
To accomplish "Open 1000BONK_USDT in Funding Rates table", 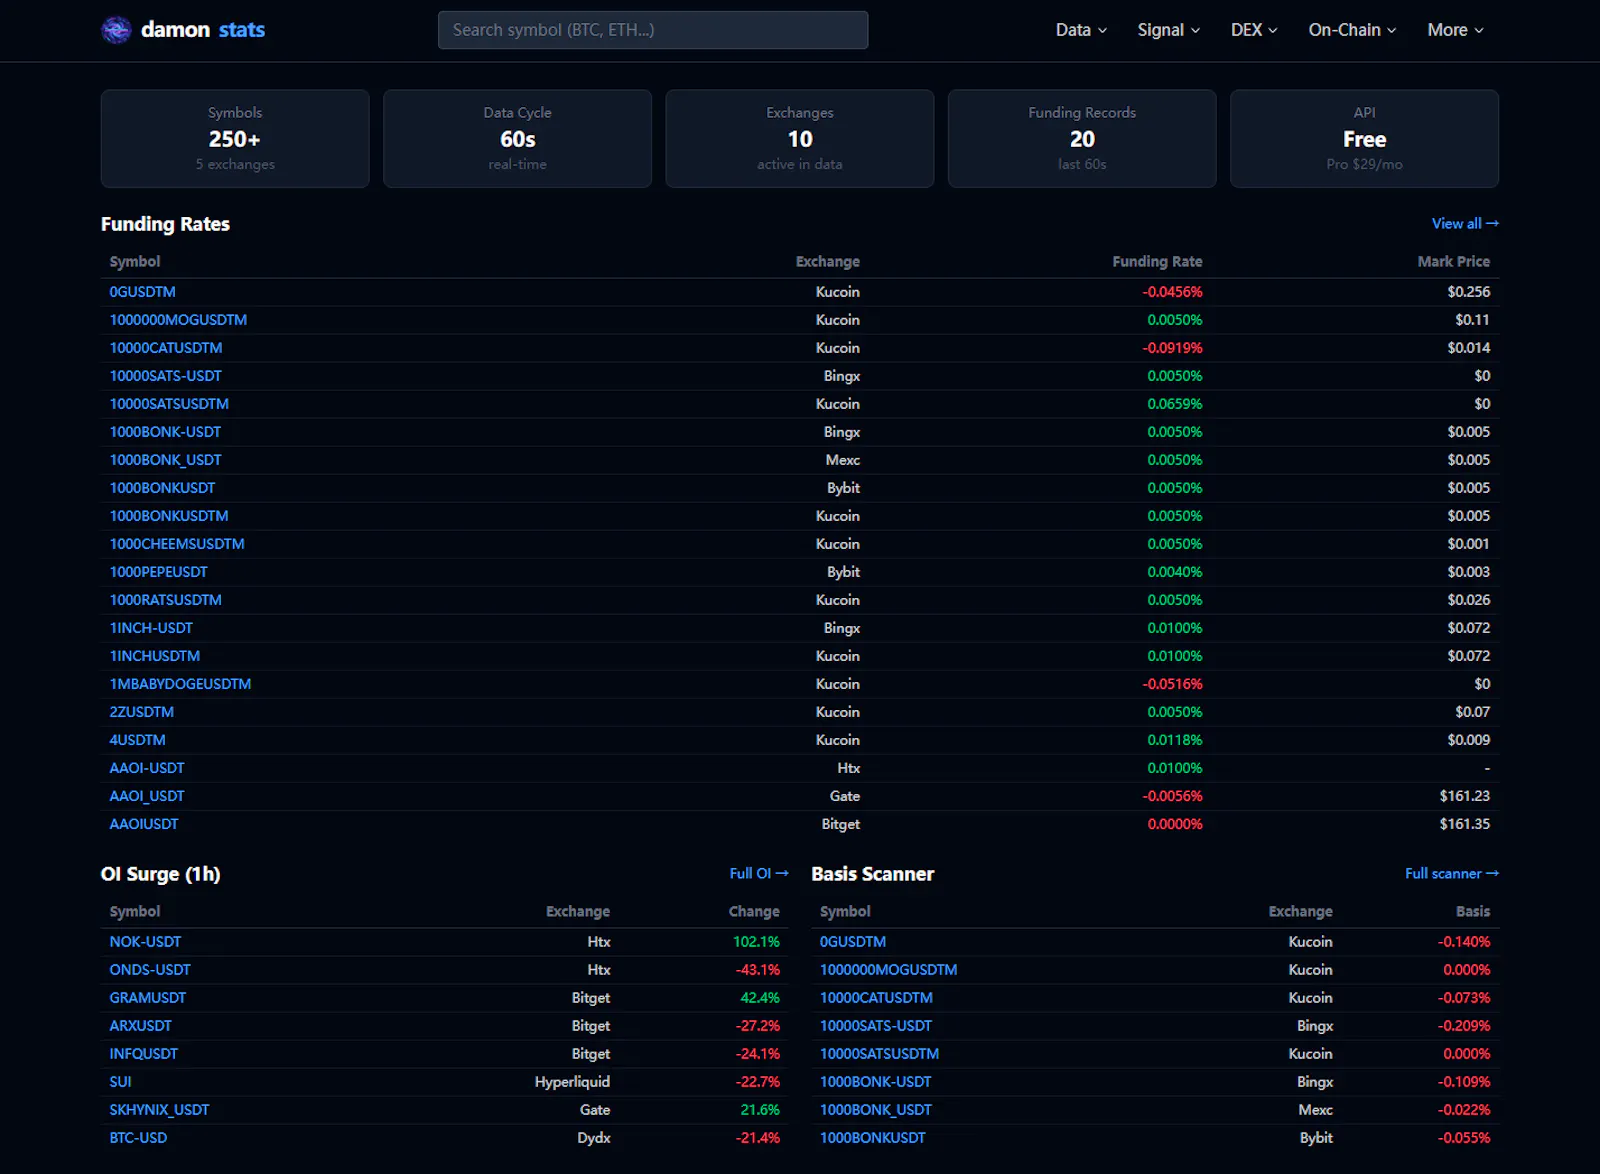I will (165, 460).
